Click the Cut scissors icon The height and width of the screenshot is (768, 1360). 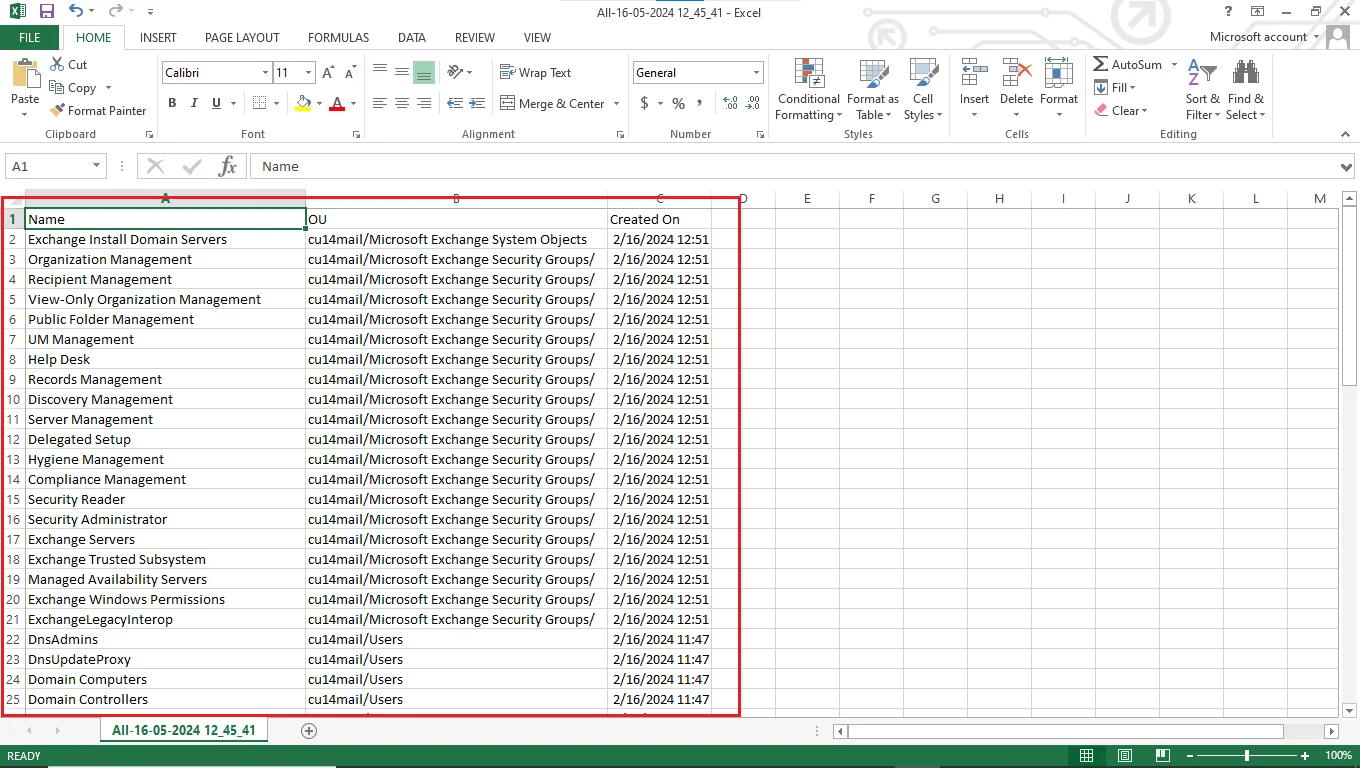[57, 64]
